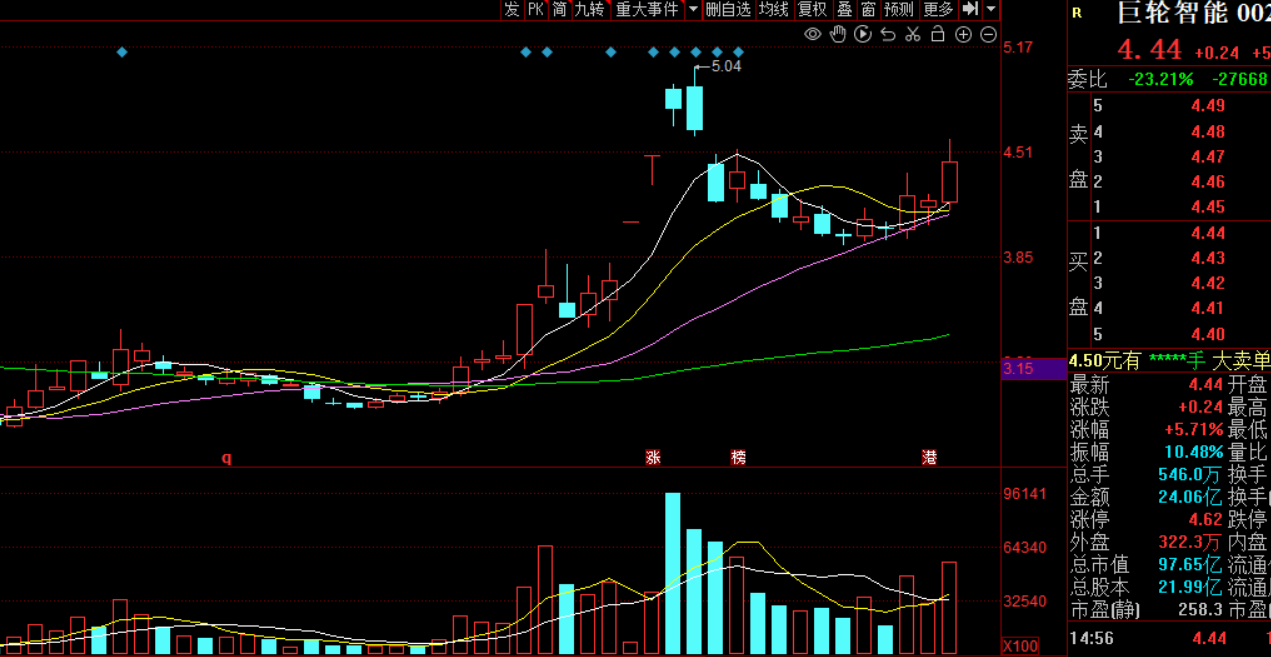Click the undo arrow icon
1271x657 pixels.
point(888,34)
